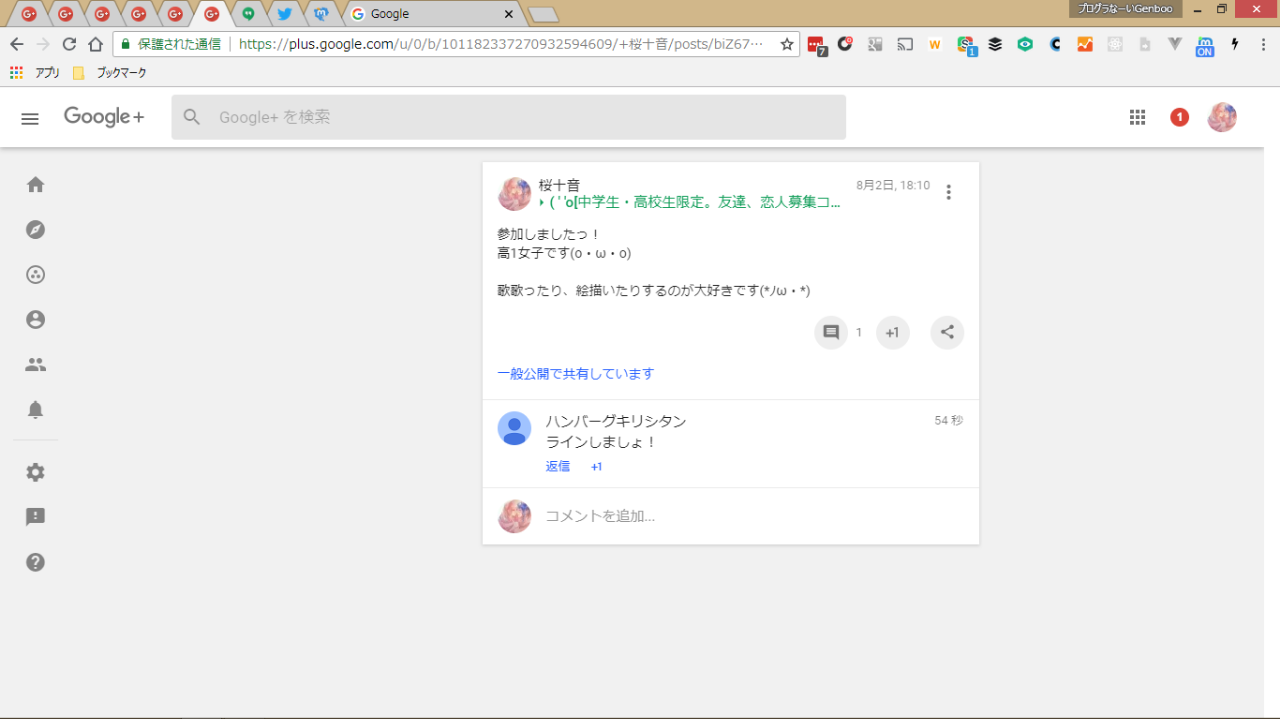Bookmark this page with the star icon

787,44
